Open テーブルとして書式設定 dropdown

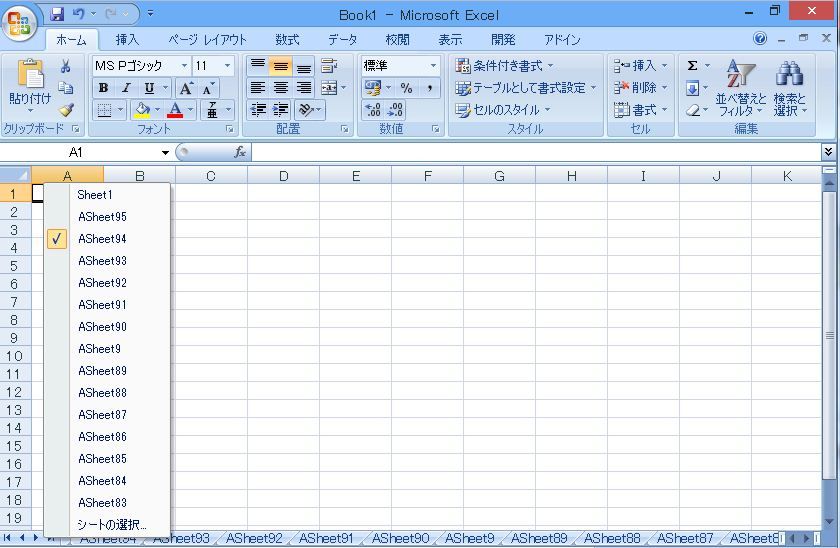click(x=525, y=88)
